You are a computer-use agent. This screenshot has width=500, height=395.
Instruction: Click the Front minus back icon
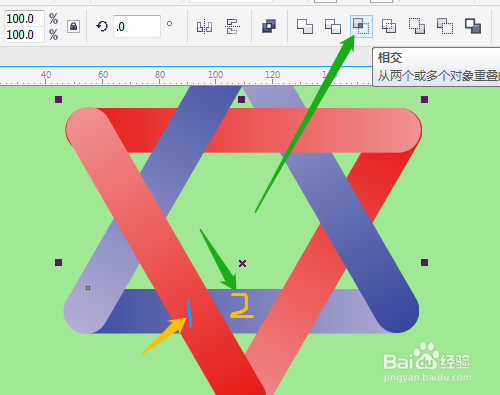[x=417, y=26]
